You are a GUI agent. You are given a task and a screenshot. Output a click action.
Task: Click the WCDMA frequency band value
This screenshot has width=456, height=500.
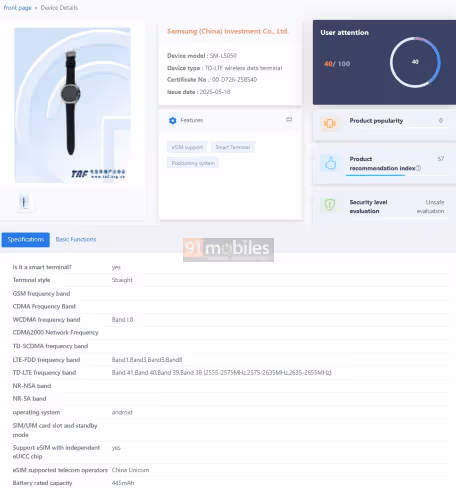pyautogui.click(x=122, y=320)
